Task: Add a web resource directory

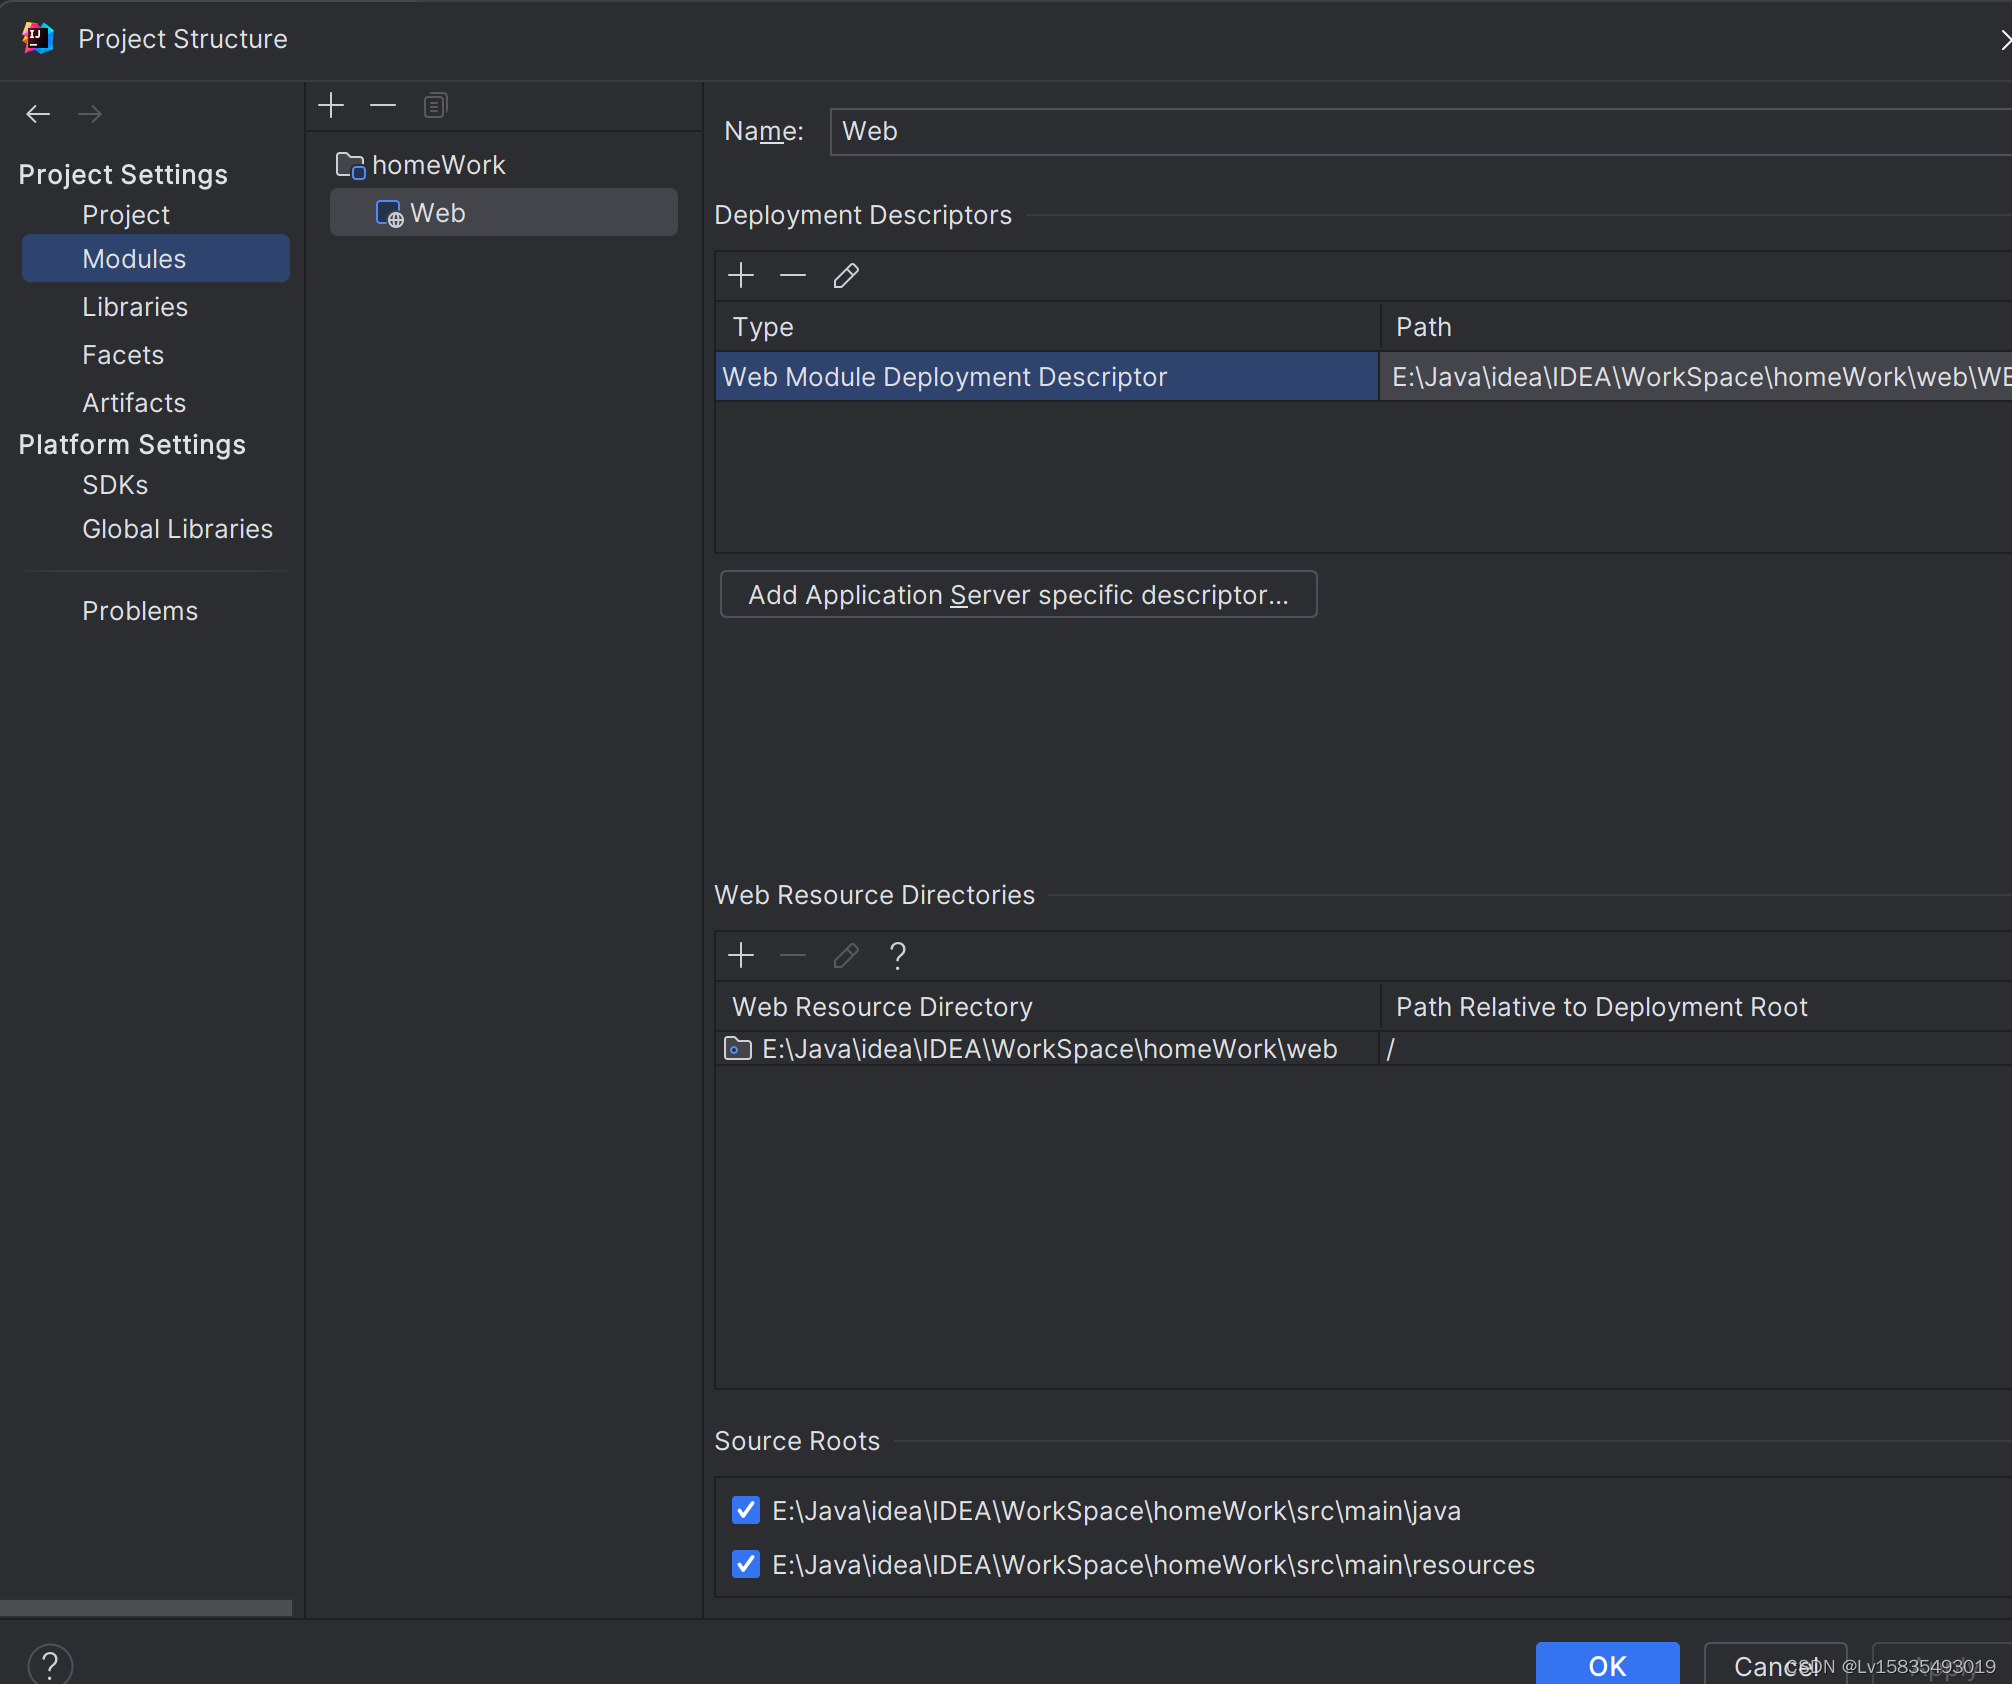Action: (x=741, y=955)
